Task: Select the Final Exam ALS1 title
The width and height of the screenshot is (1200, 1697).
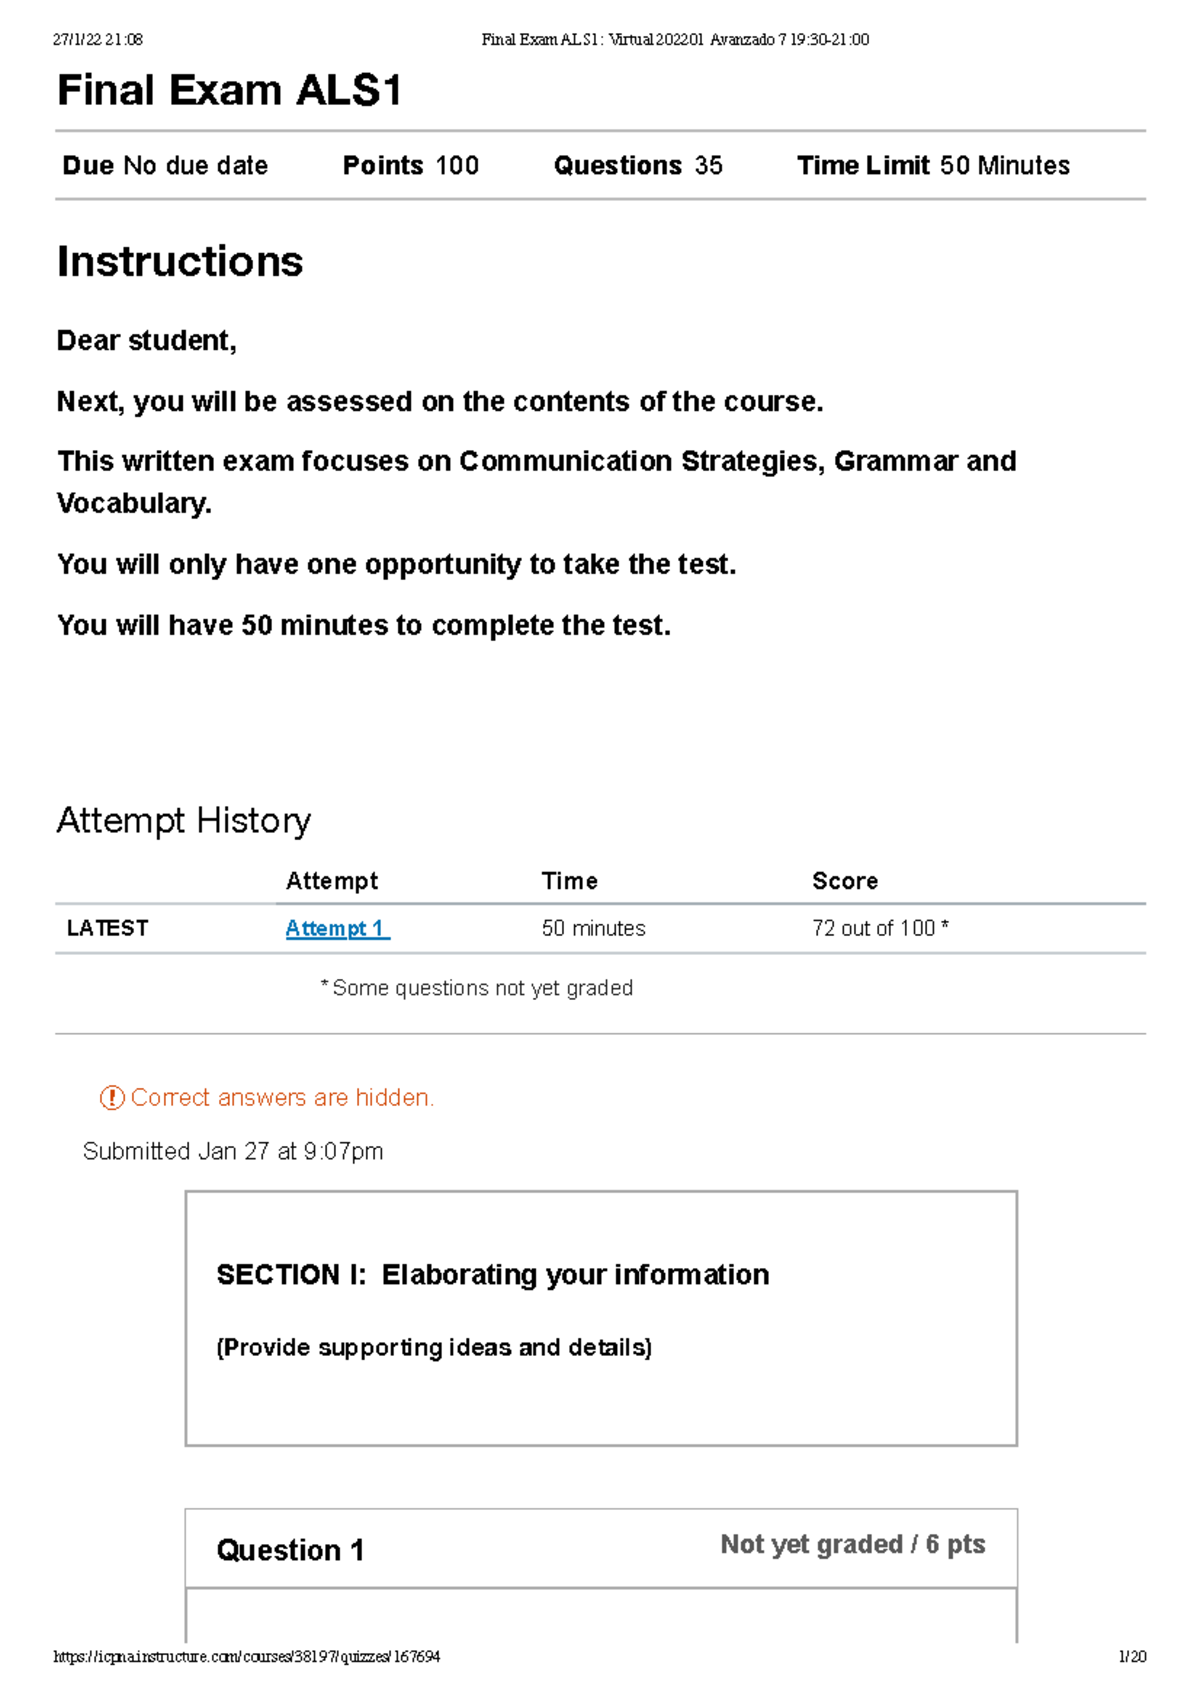Action: point(230,91)
